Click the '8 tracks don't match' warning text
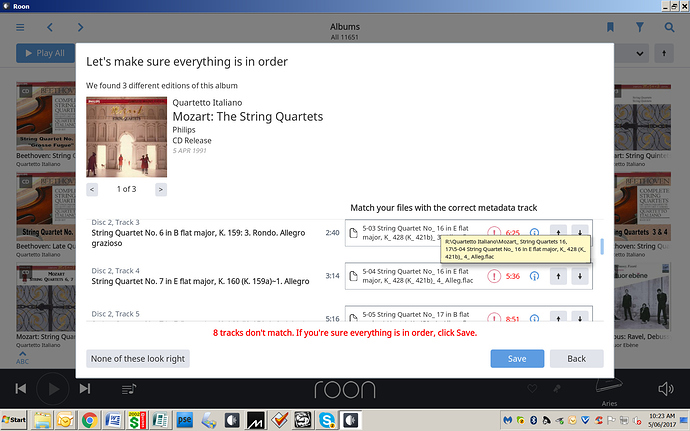 (x=345, y=333)
